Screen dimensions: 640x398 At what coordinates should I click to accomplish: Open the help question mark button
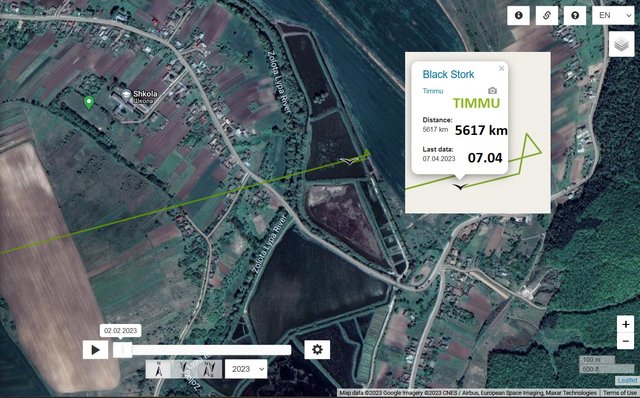point(575,16)
